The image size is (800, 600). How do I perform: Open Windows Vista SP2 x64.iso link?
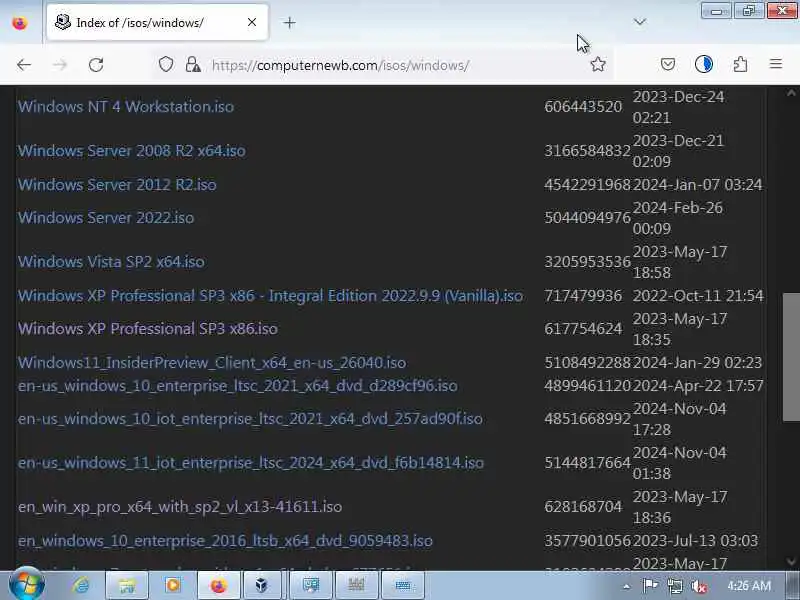pyautogui.click(x=111, y=261)
